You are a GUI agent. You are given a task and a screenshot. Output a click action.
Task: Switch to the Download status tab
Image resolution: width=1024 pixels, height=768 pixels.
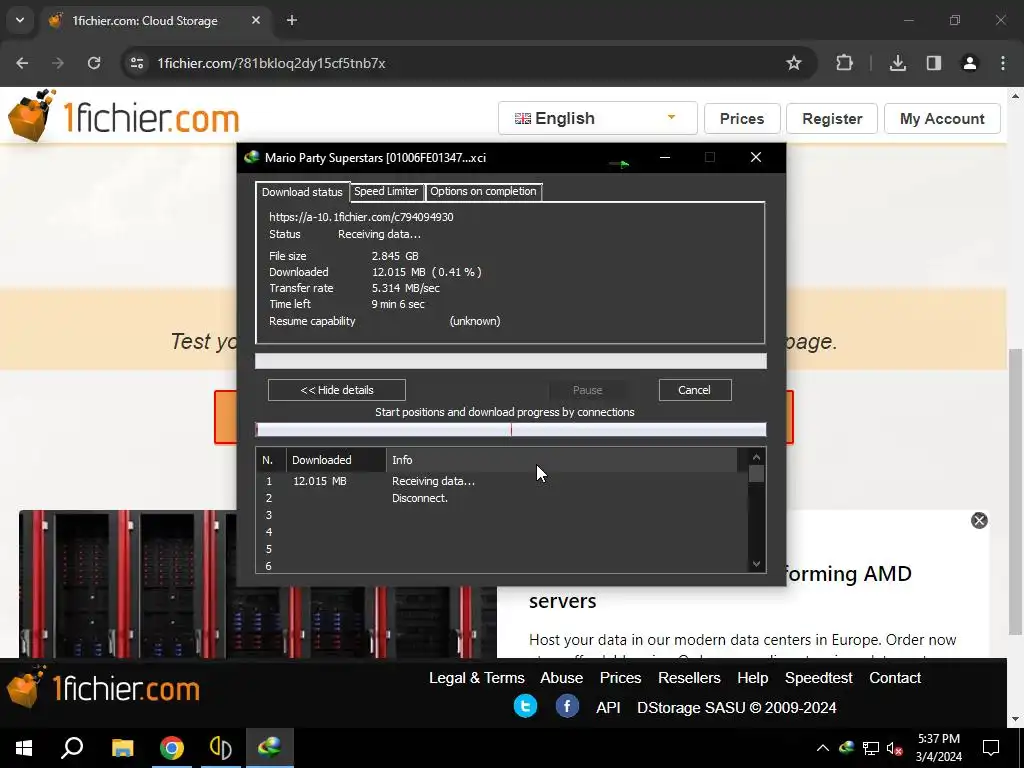[302, 192]
